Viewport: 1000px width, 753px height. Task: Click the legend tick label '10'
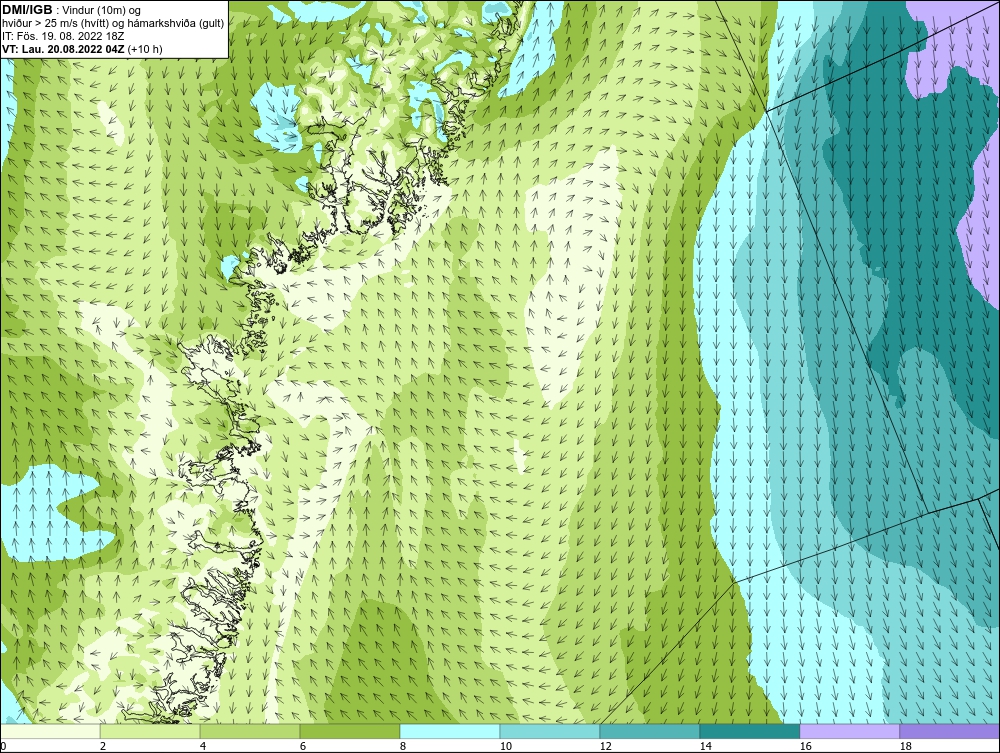506,746
